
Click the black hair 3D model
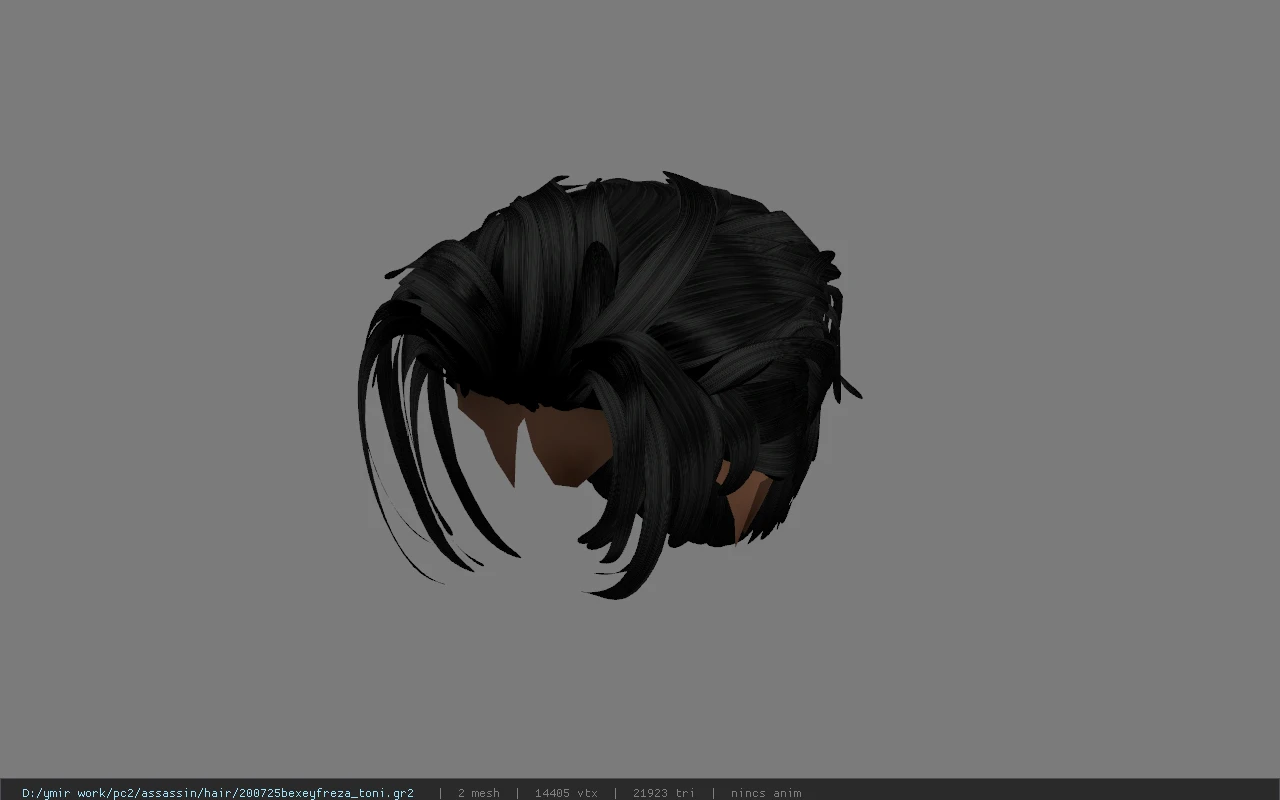click(x=610, y=385)
